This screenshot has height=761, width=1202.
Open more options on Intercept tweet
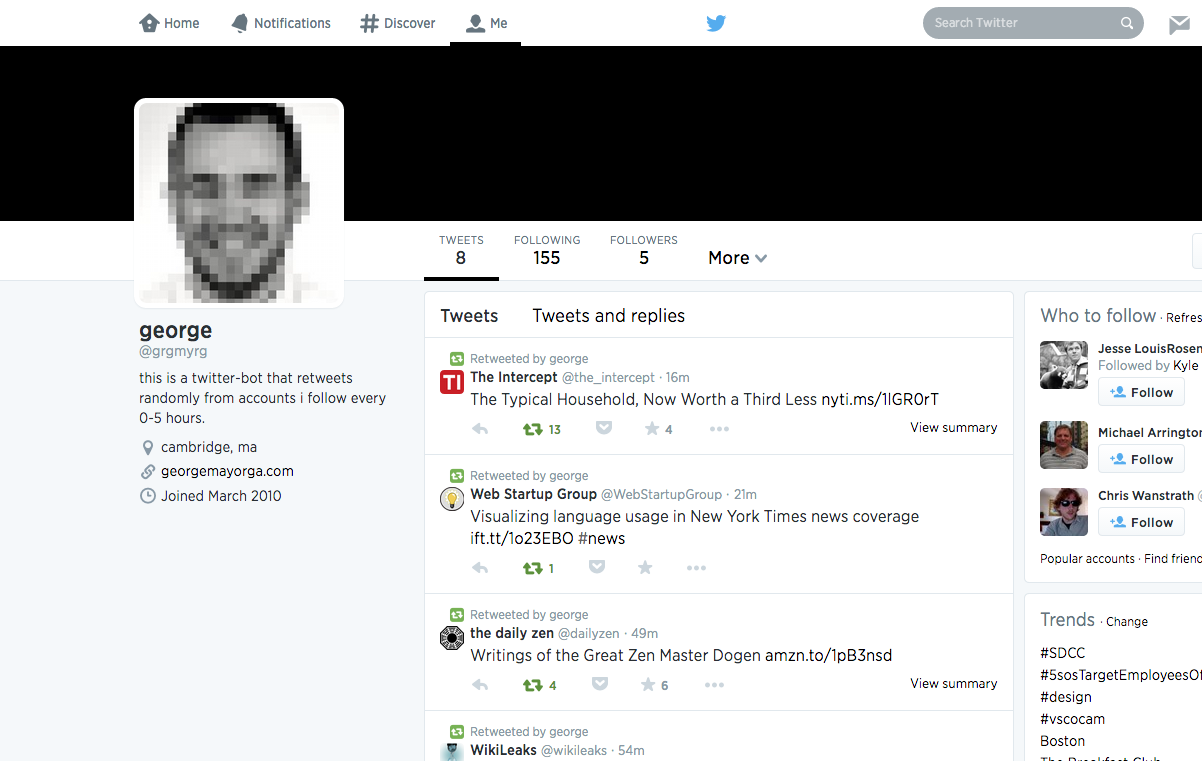[719, 429]
